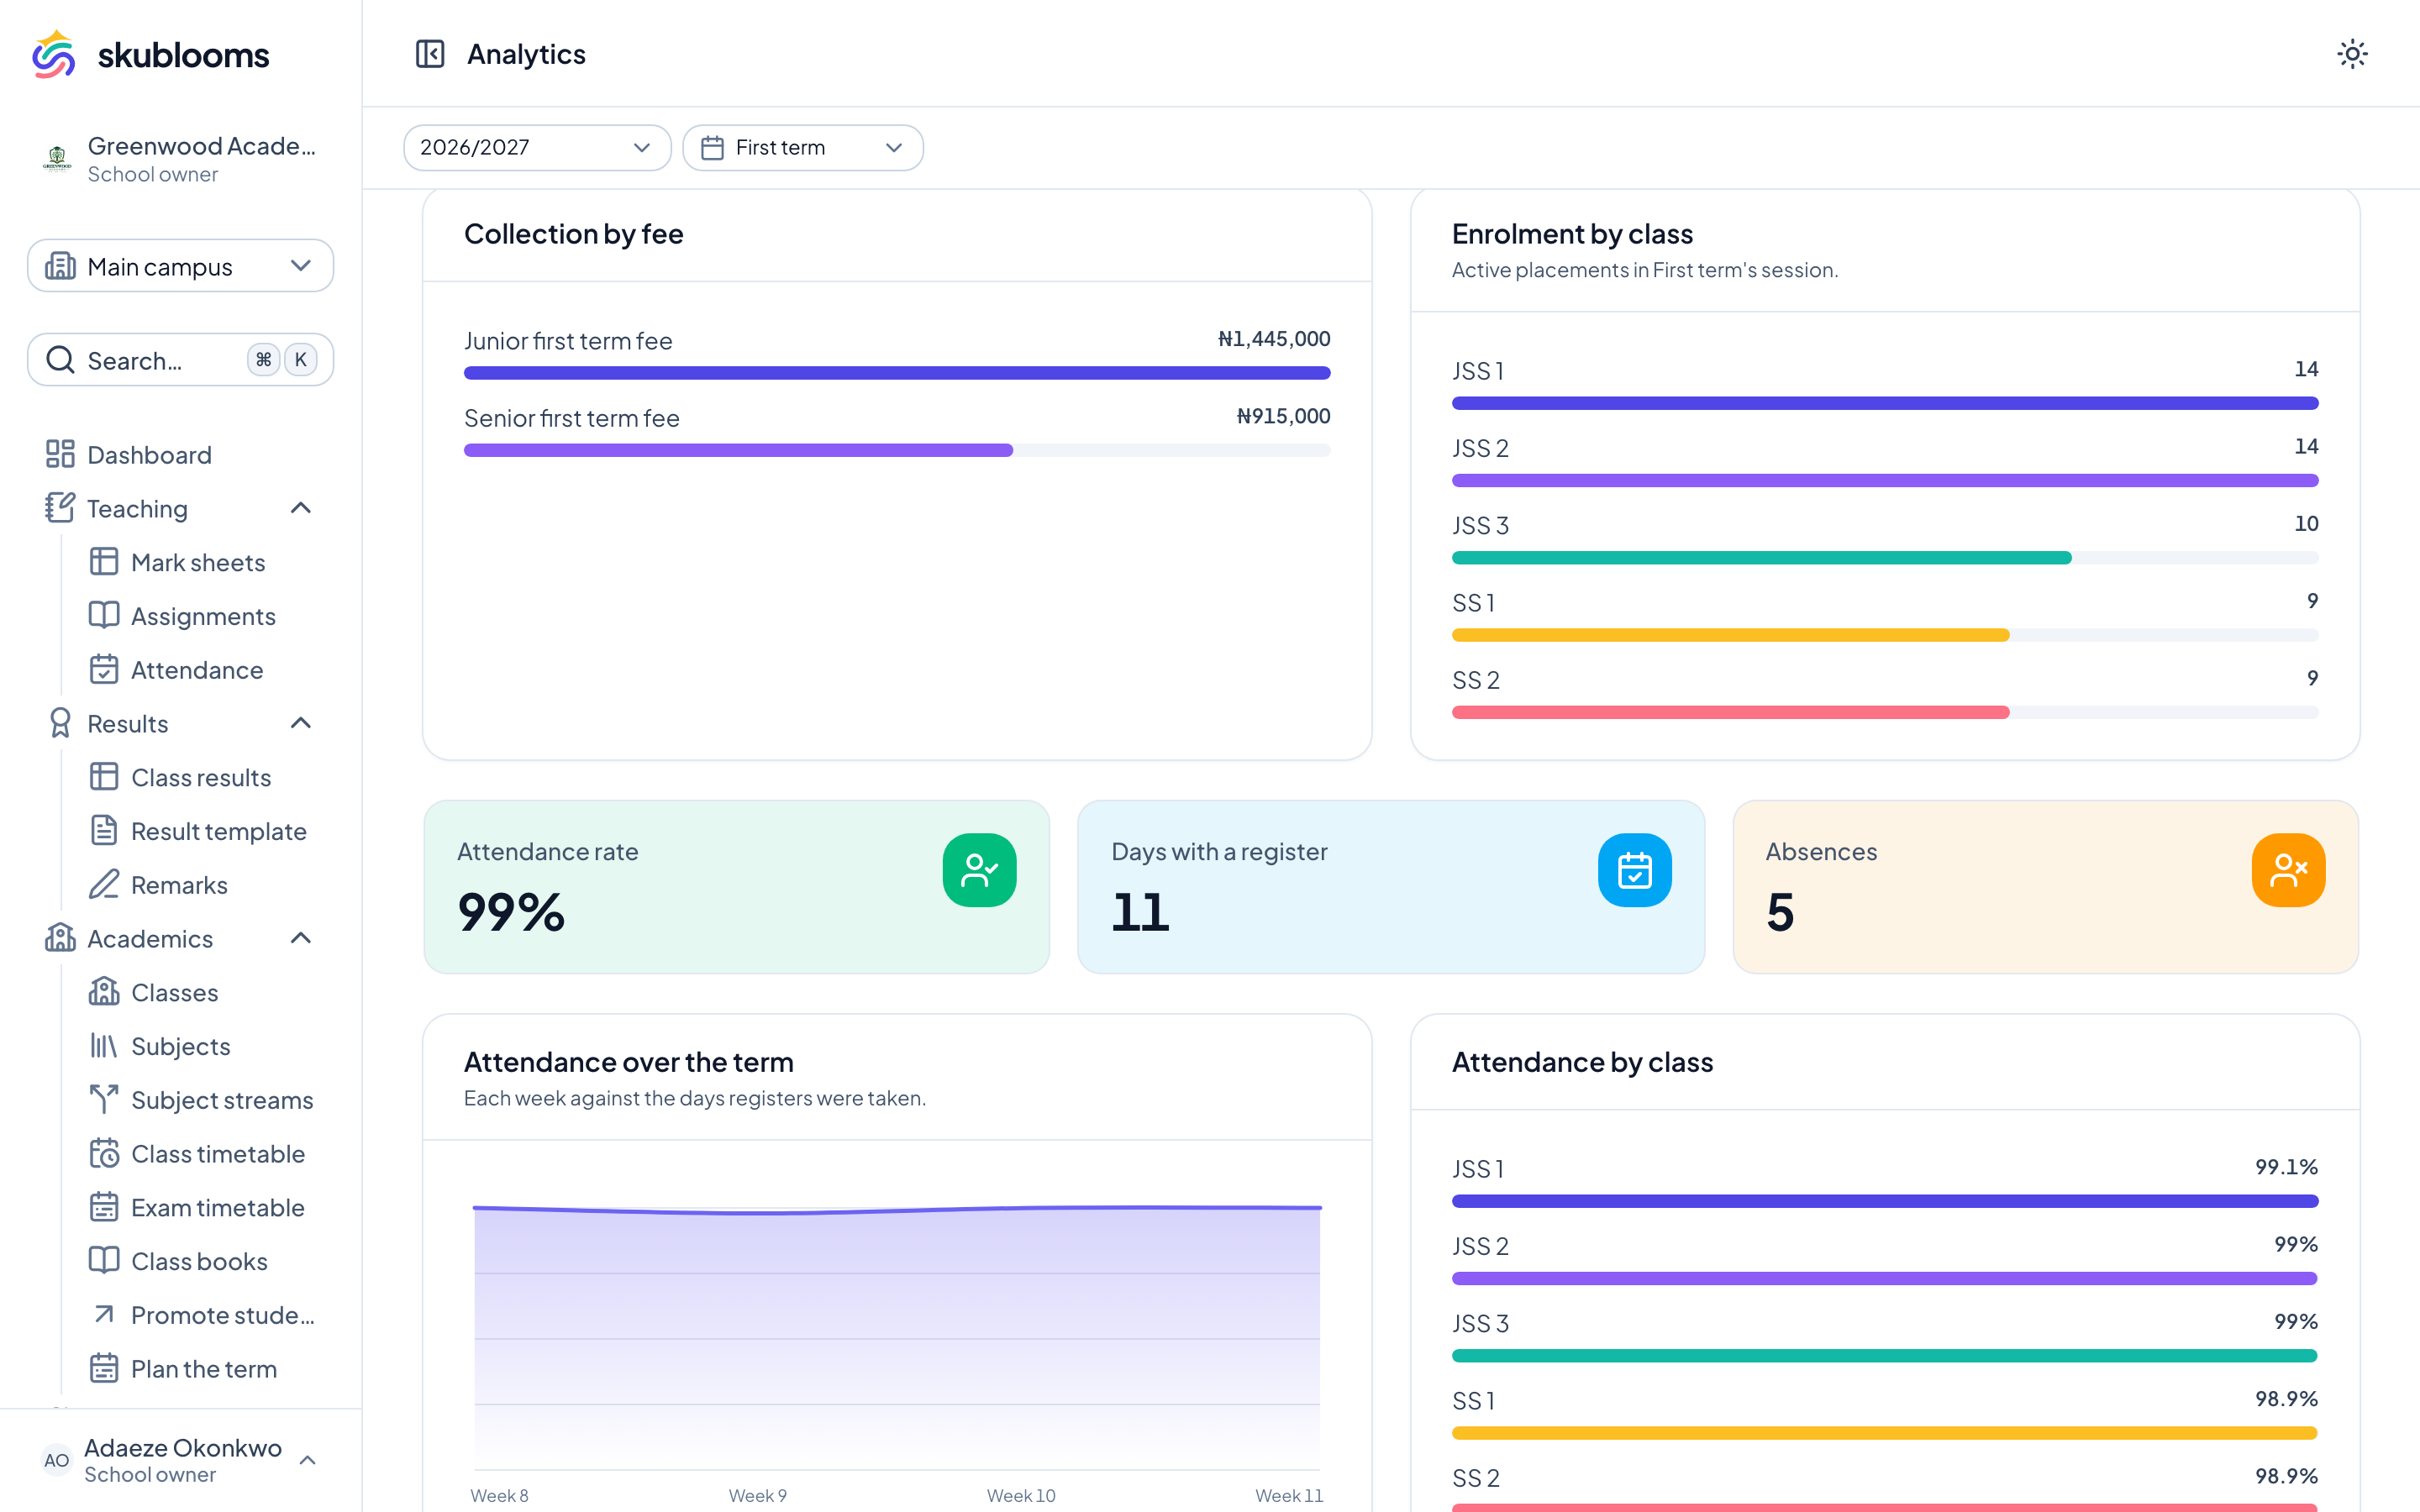Viewport: 2420px width, 1512px height.
Task: Click the Teaching notebook icon
Action: pos(60,508)
